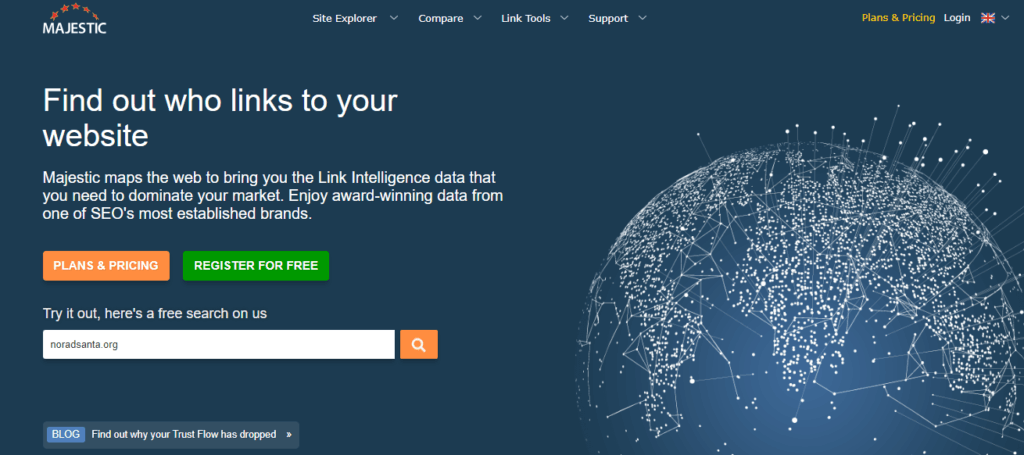Click the BLOG badge label
Viewport: 1024px width, 455px height.
(65, 434)
